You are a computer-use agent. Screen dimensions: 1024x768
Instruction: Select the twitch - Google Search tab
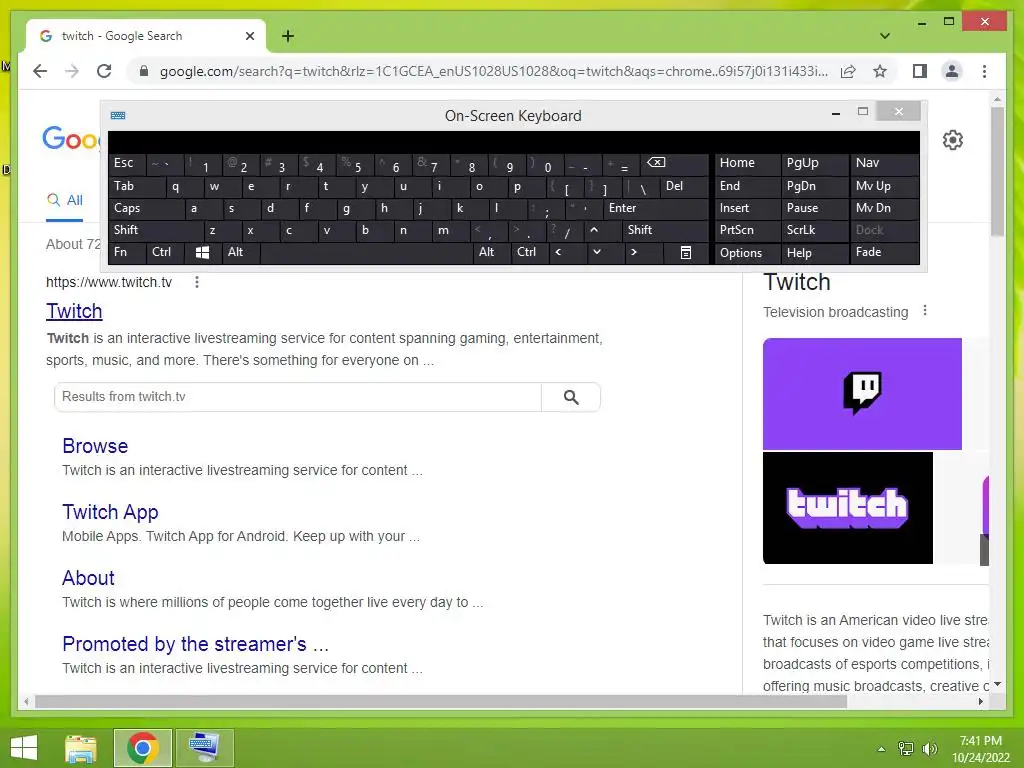146,36
